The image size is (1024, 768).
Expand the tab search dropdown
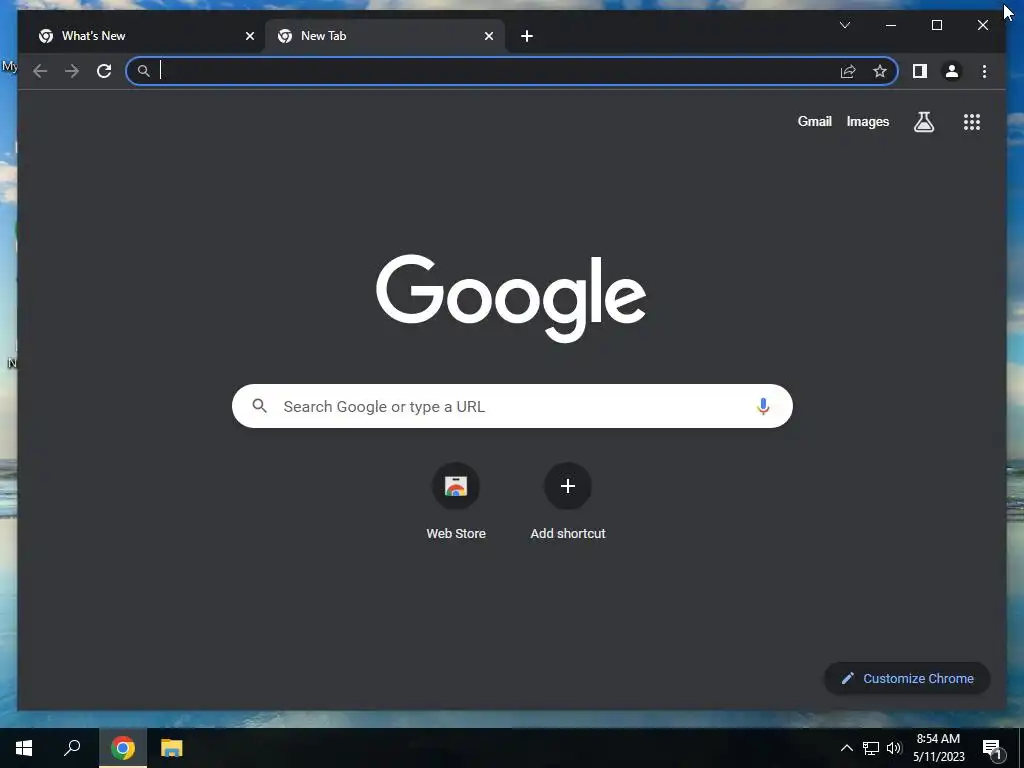[844, 25]
